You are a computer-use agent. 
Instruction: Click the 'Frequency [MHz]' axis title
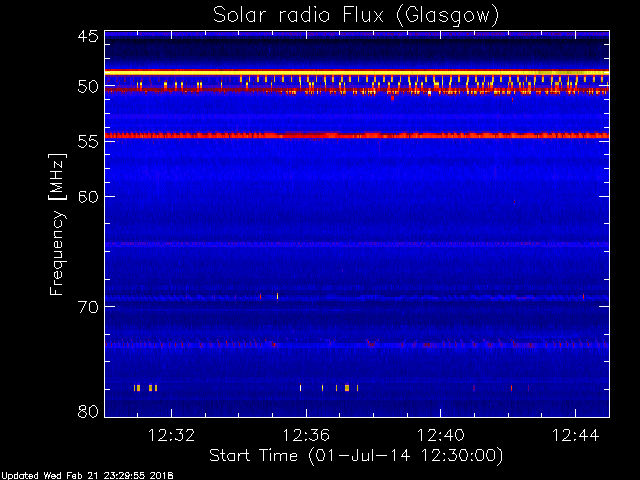coord(57,224)
